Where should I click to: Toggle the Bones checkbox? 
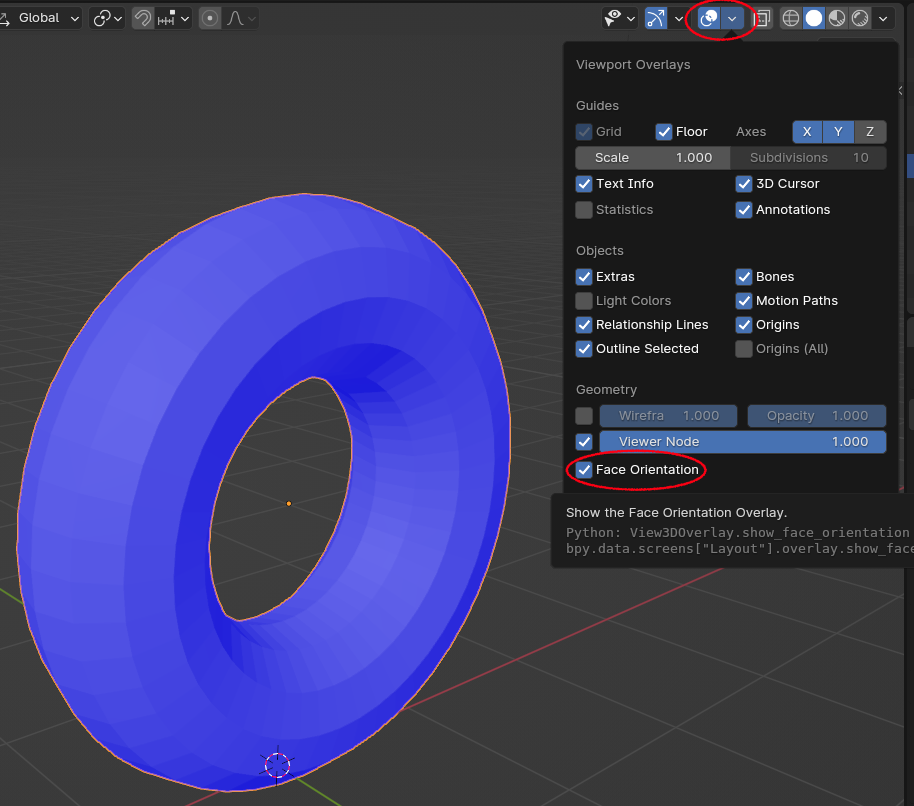pos(744,276)
